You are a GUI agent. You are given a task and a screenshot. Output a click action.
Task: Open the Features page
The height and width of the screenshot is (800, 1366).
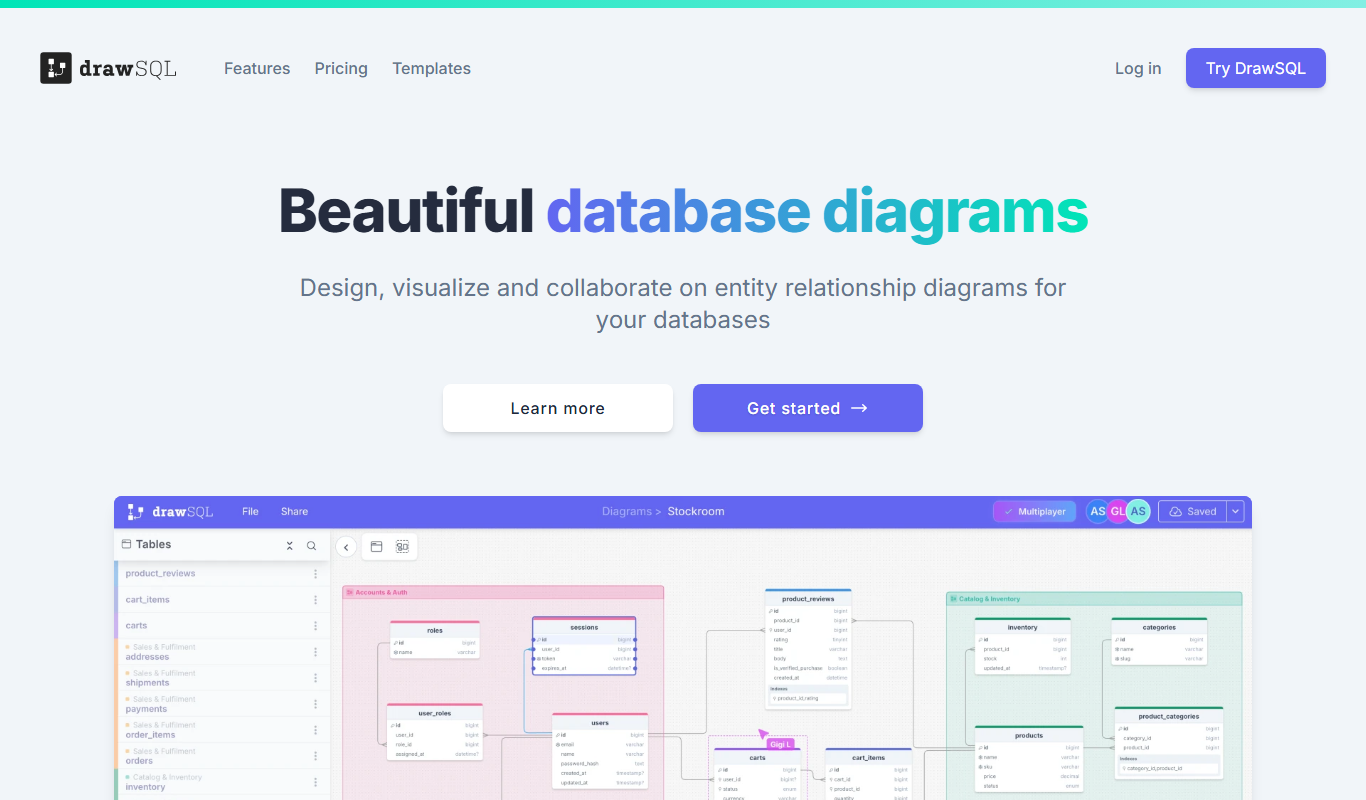(257, 68)
